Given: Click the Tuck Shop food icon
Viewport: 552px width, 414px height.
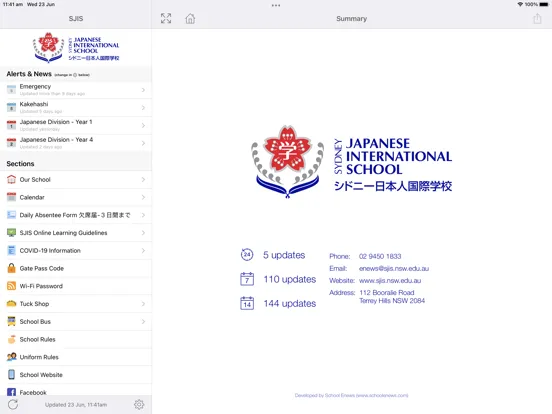Looking at the screenshot, I should pos(11,303).
